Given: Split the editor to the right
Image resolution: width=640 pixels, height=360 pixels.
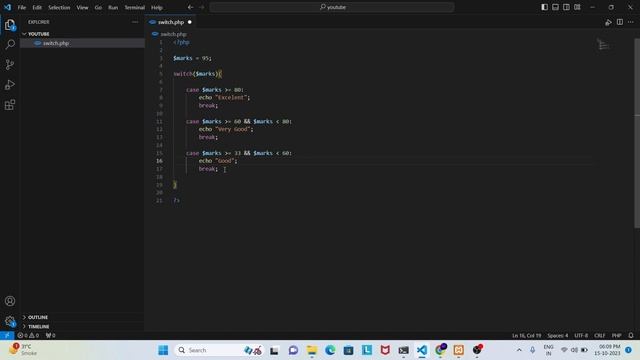Looking at the screenshot, I should 620,22.
